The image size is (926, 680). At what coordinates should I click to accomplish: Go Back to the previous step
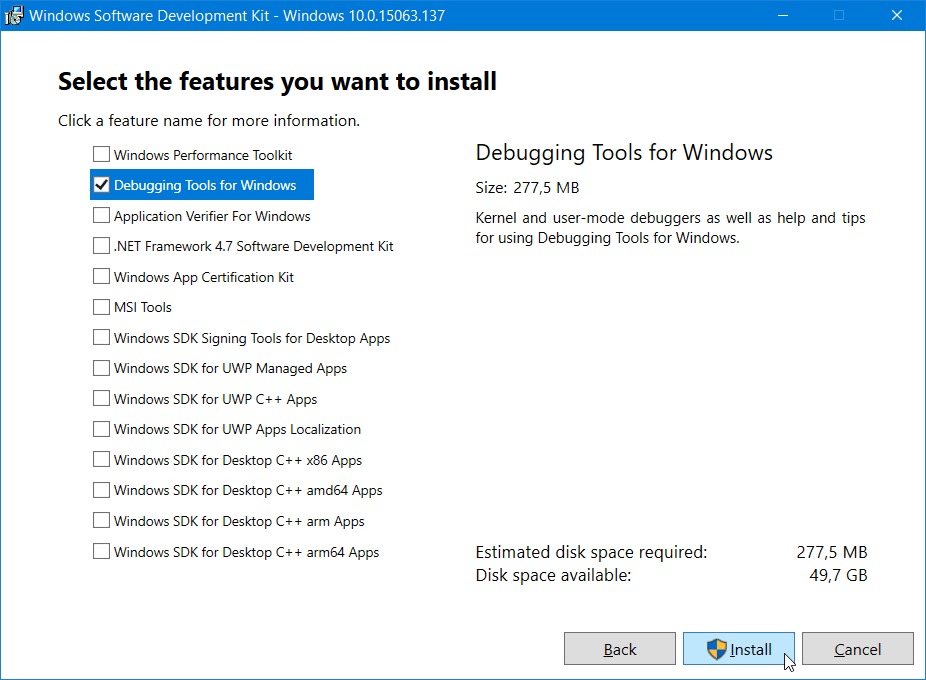[619, 649]
